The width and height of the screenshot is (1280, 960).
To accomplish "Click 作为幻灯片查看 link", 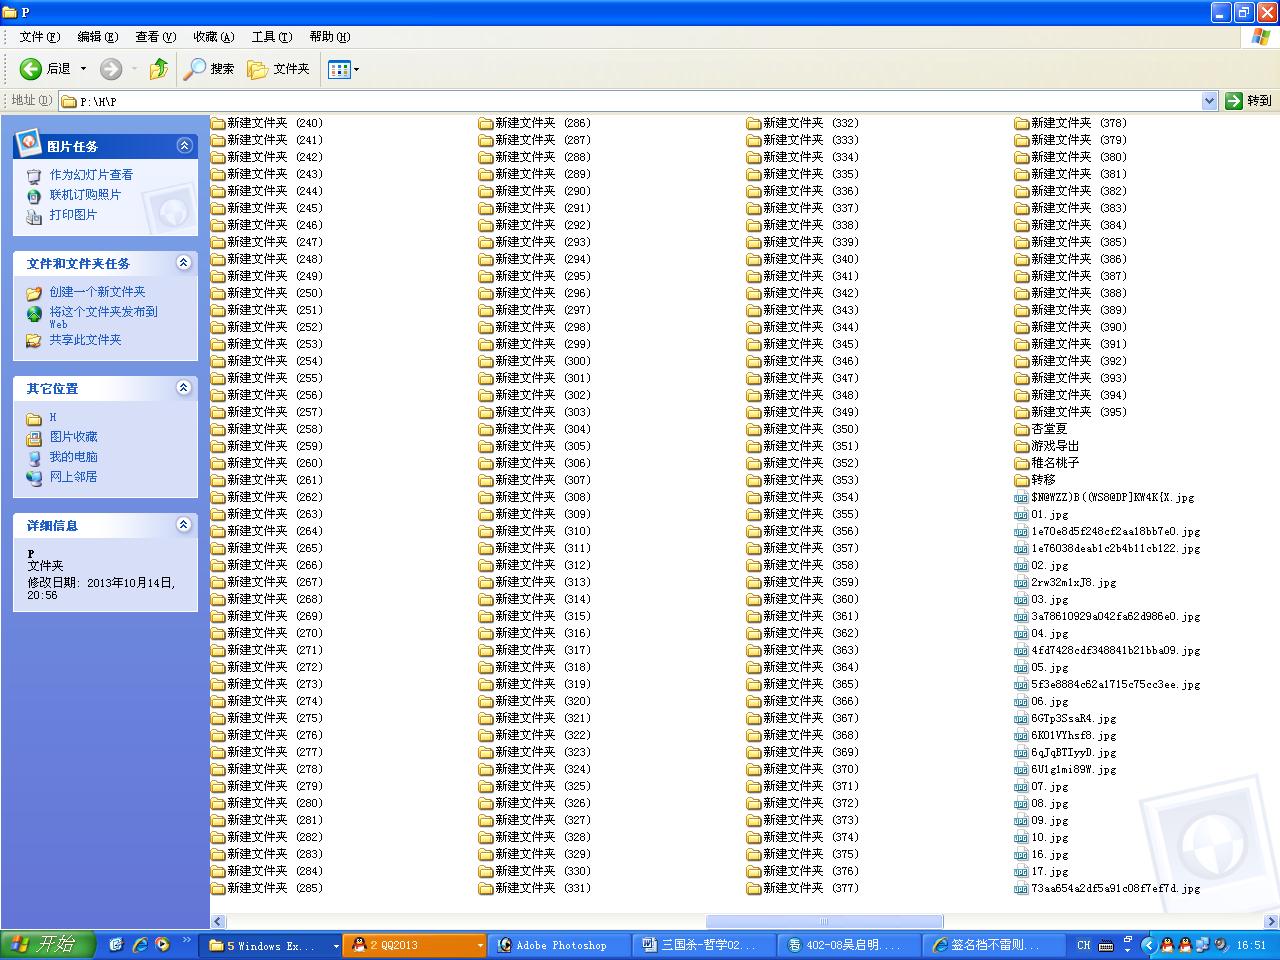I will coord(91,175).
